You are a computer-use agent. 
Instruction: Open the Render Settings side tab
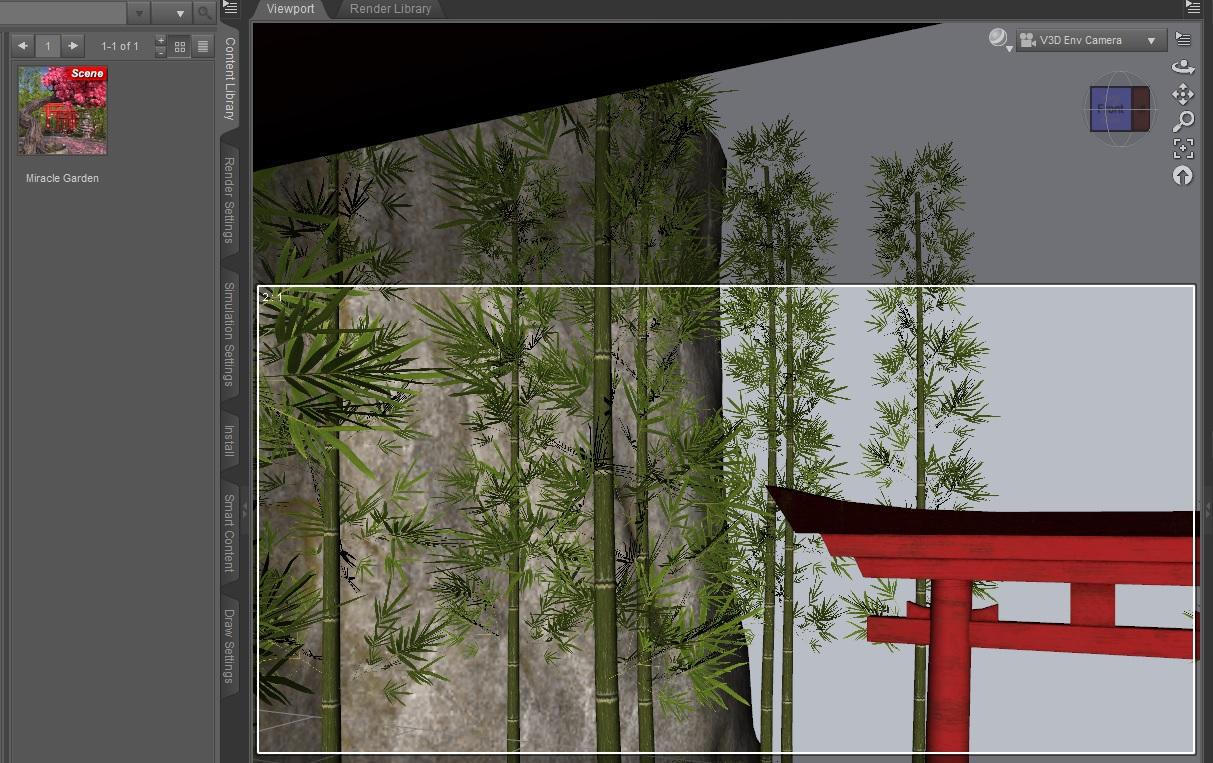(x=230, y=200)
